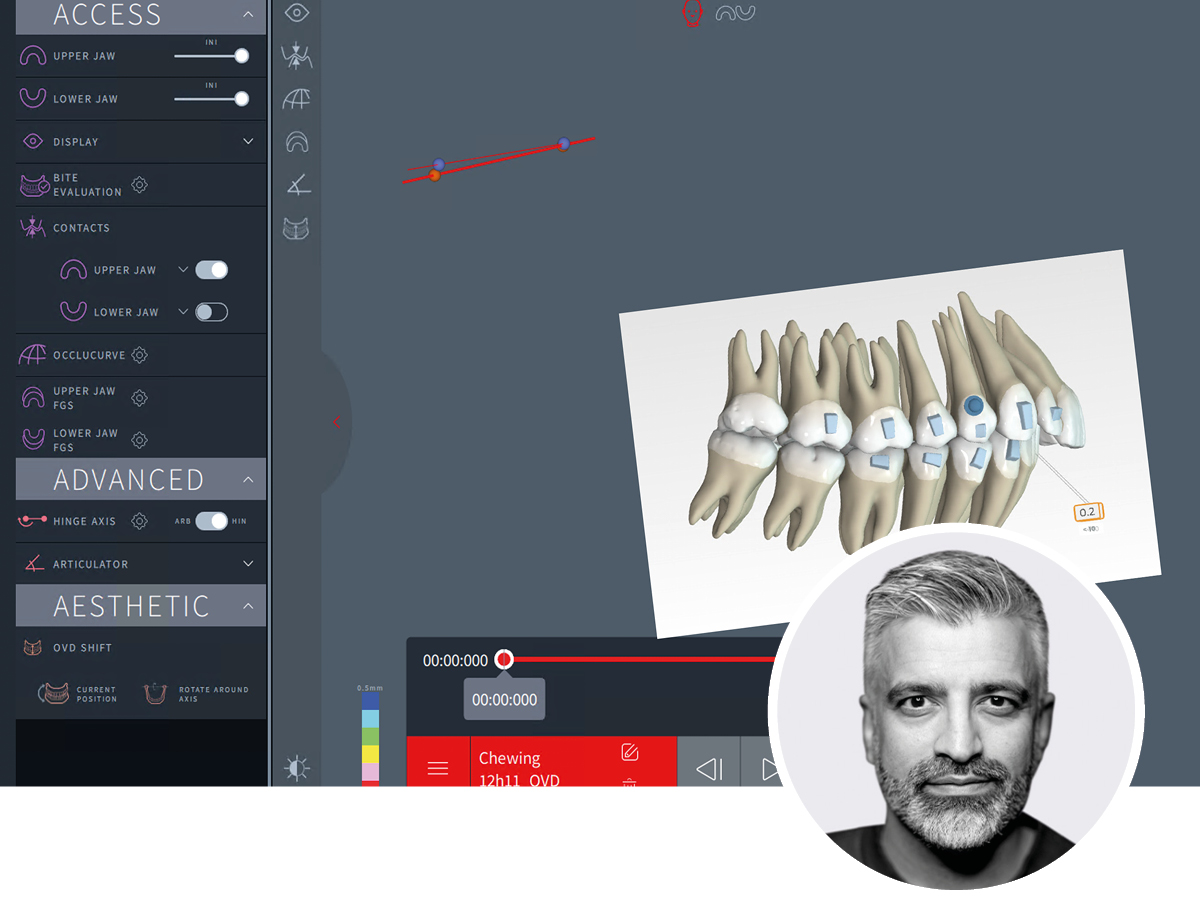This screenshot has width=1200, height=900.
Task: Click the FGS jaw icon at toolbar bottom
Action: [x=295, y=229]
